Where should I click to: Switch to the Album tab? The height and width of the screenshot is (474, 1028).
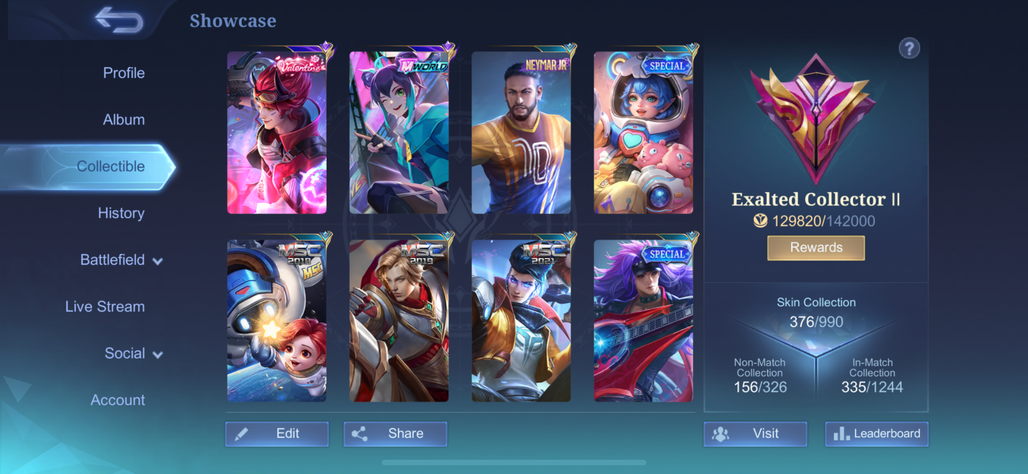coord(124,120)
